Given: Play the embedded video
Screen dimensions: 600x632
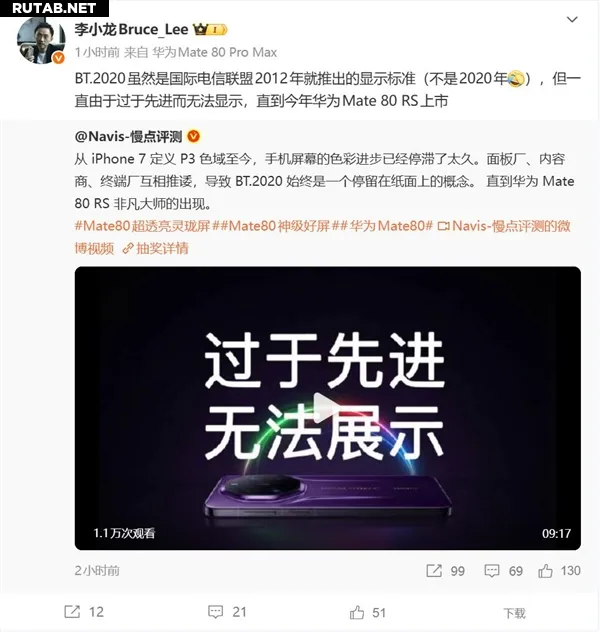Looking at the screenshot, I should pos(327,408).
